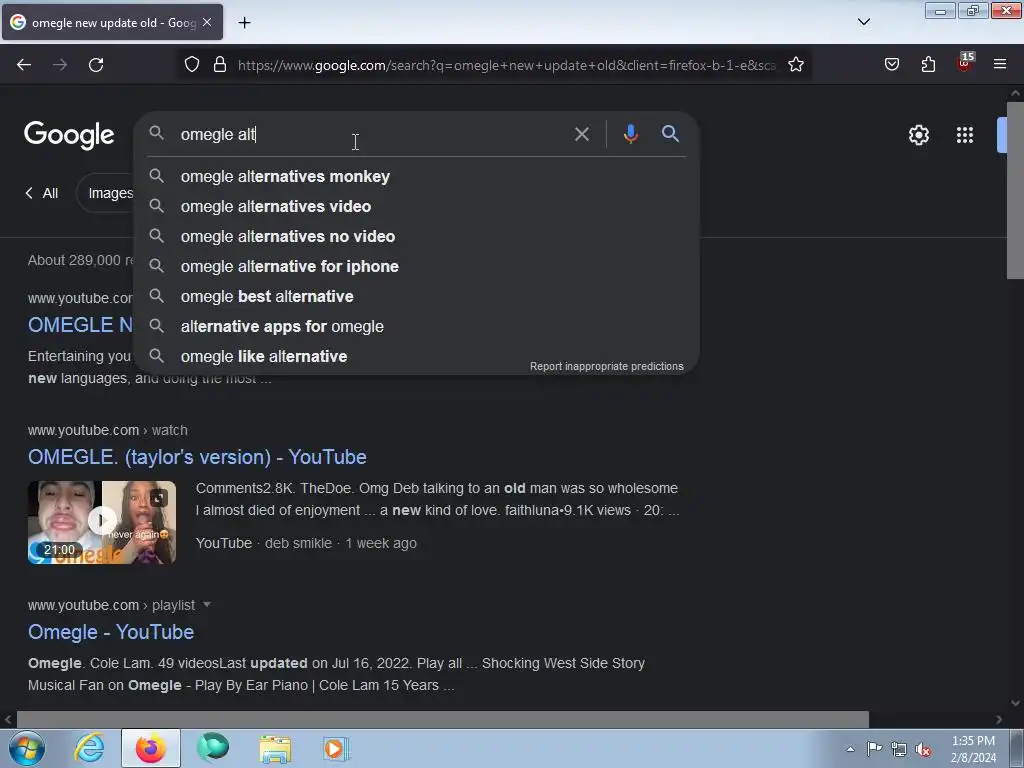Open Omegle - YouTube playlist result
The width and height of the screenshot is (1024, 768).
point(111,632)
